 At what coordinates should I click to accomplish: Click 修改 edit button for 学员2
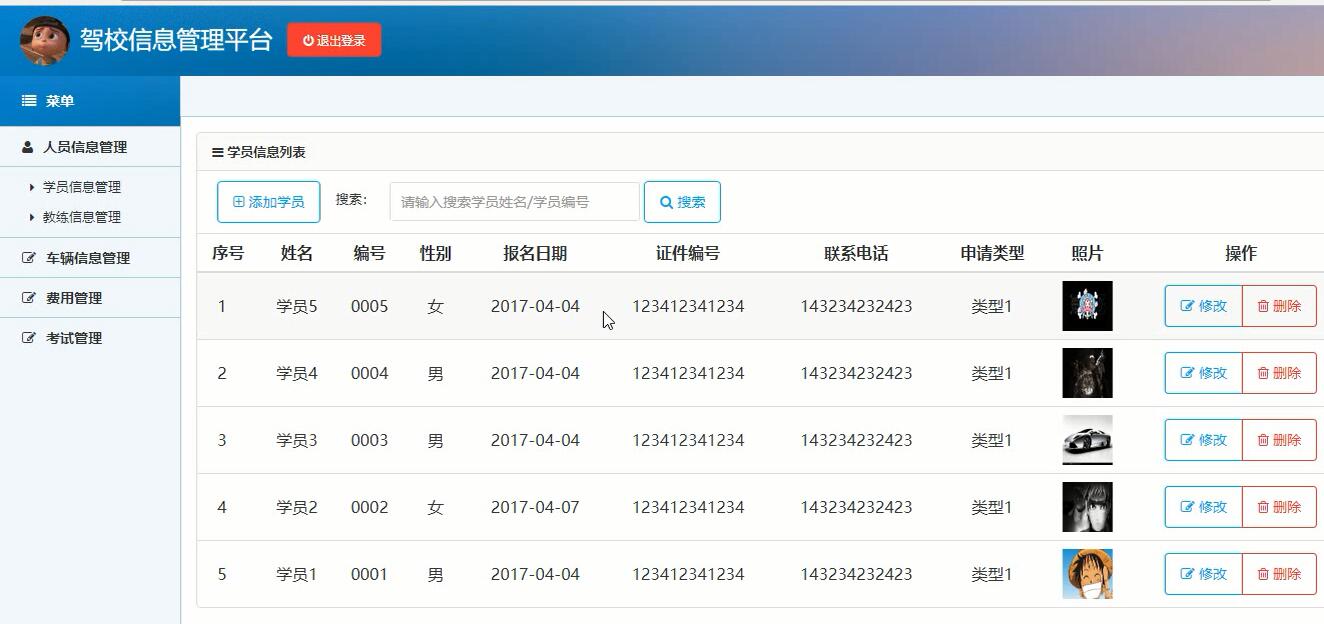click(1203, 507)
